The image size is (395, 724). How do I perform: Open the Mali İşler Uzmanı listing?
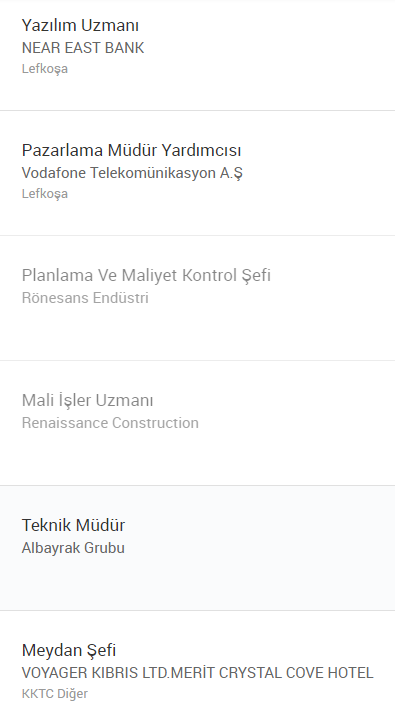pos(87,400)
